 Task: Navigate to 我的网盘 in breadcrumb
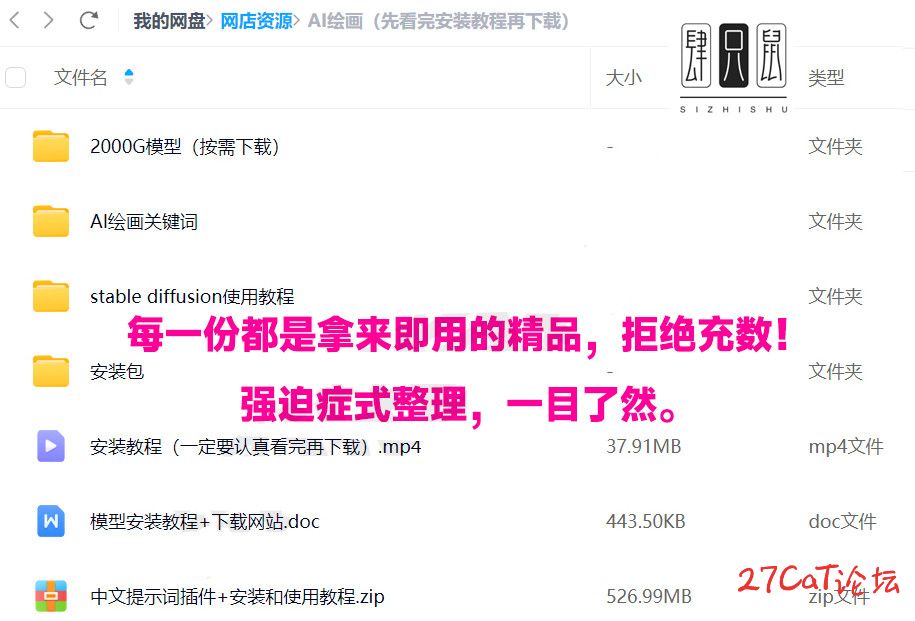(169, 21)
